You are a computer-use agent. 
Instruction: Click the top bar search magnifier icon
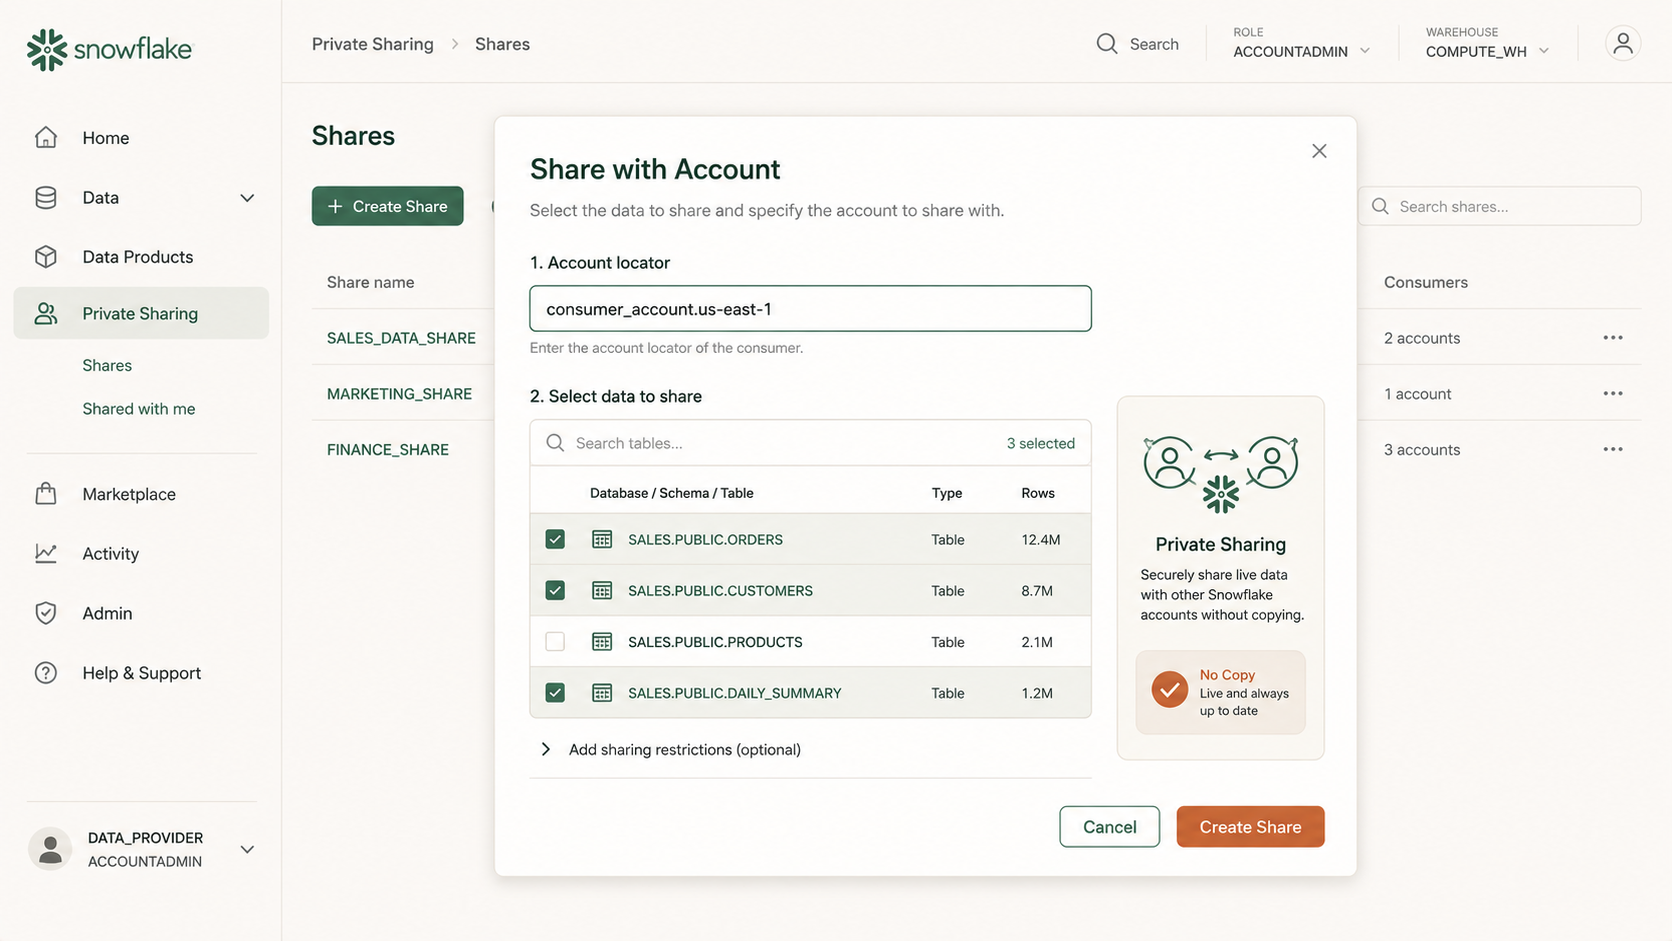pyautogui.click(x=1107, y=44)
